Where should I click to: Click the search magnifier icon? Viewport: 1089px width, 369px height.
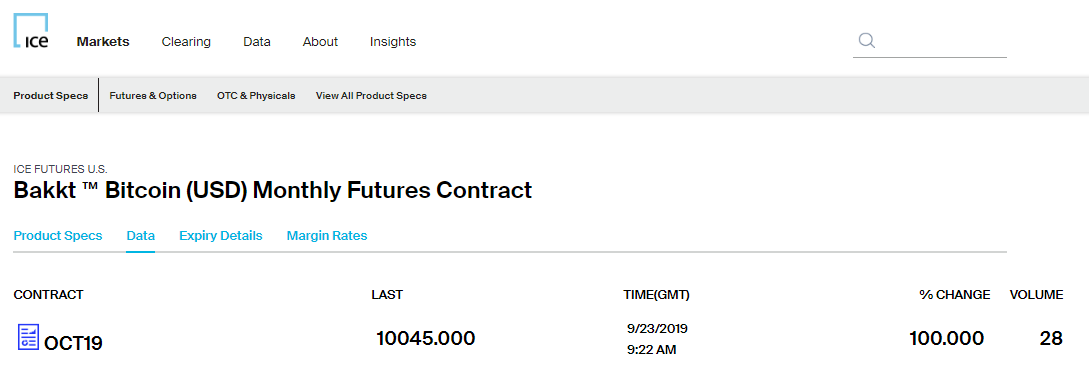(x=866, y=40)
